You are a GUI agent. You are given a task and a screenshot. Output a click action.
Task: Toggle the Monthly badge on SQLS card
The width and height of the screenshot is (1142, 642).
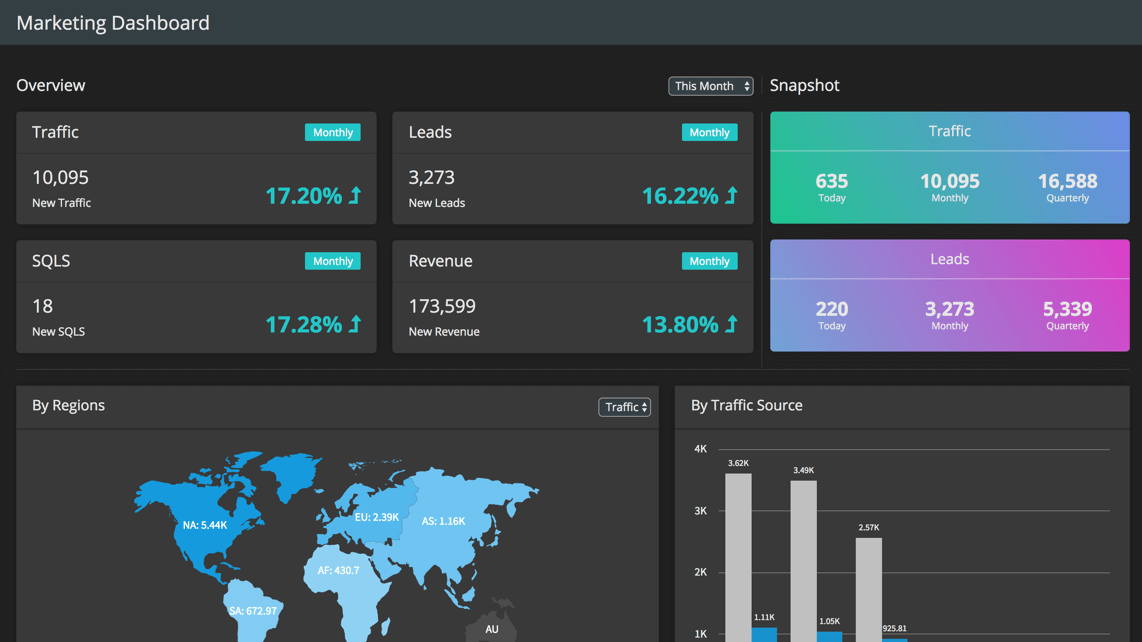tap(333, 261)
